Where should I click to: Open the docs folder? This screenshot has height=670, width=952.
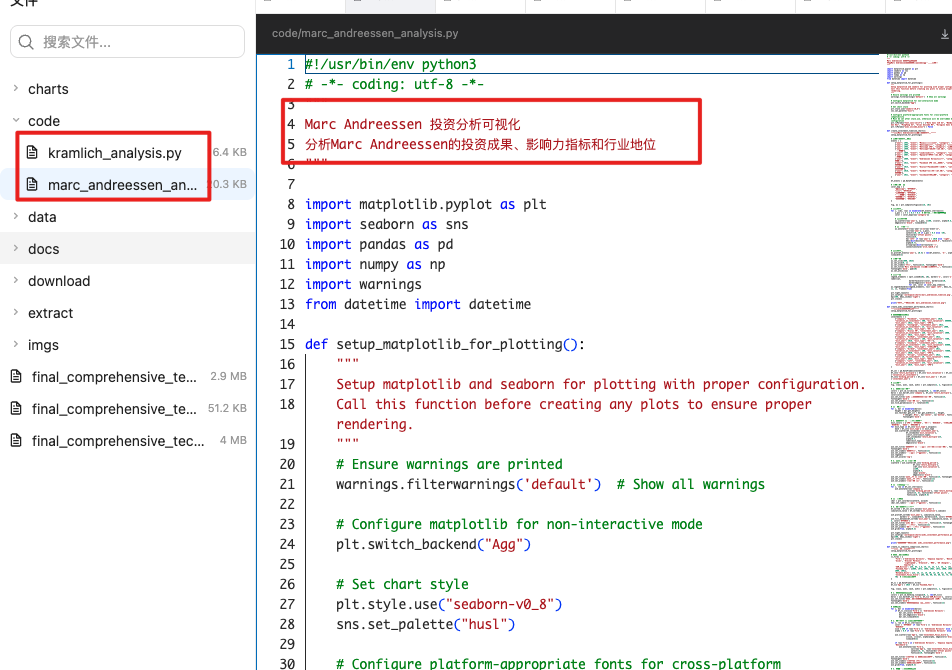pyautogui.click(x=44, y=249)
